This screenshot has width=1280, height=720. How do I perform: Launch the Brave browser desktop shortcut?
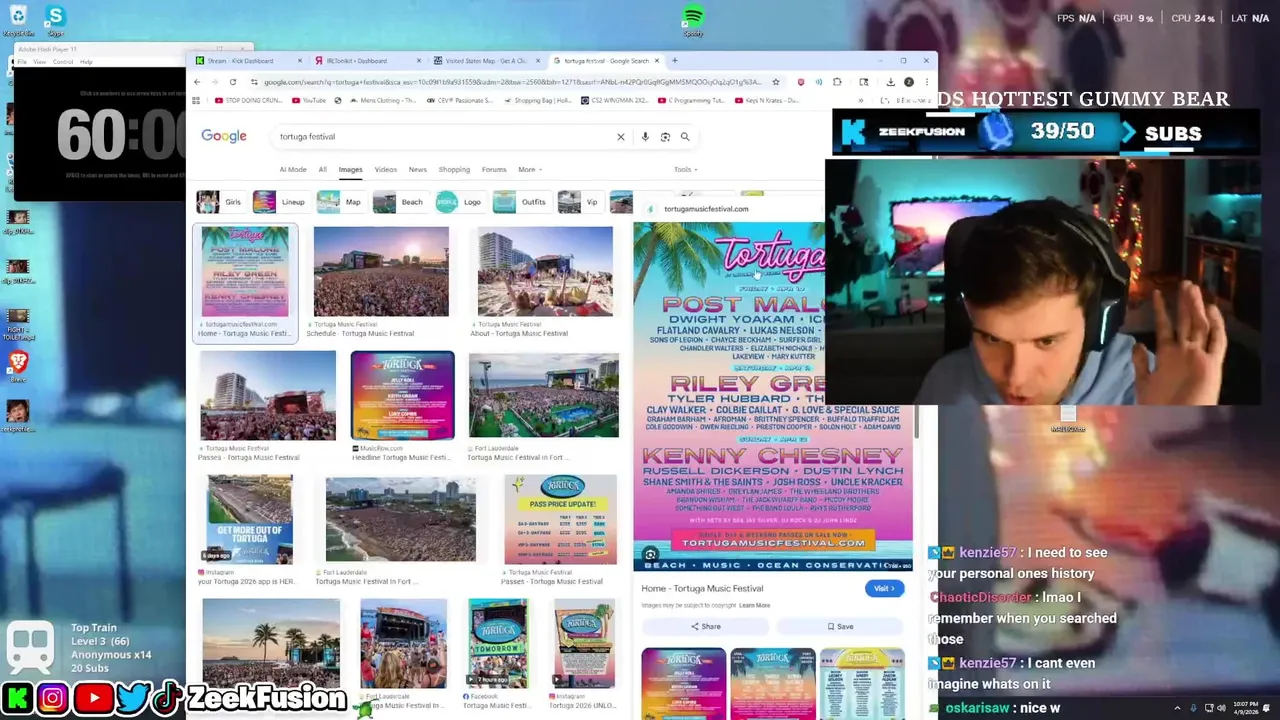(x=18, y=365)
